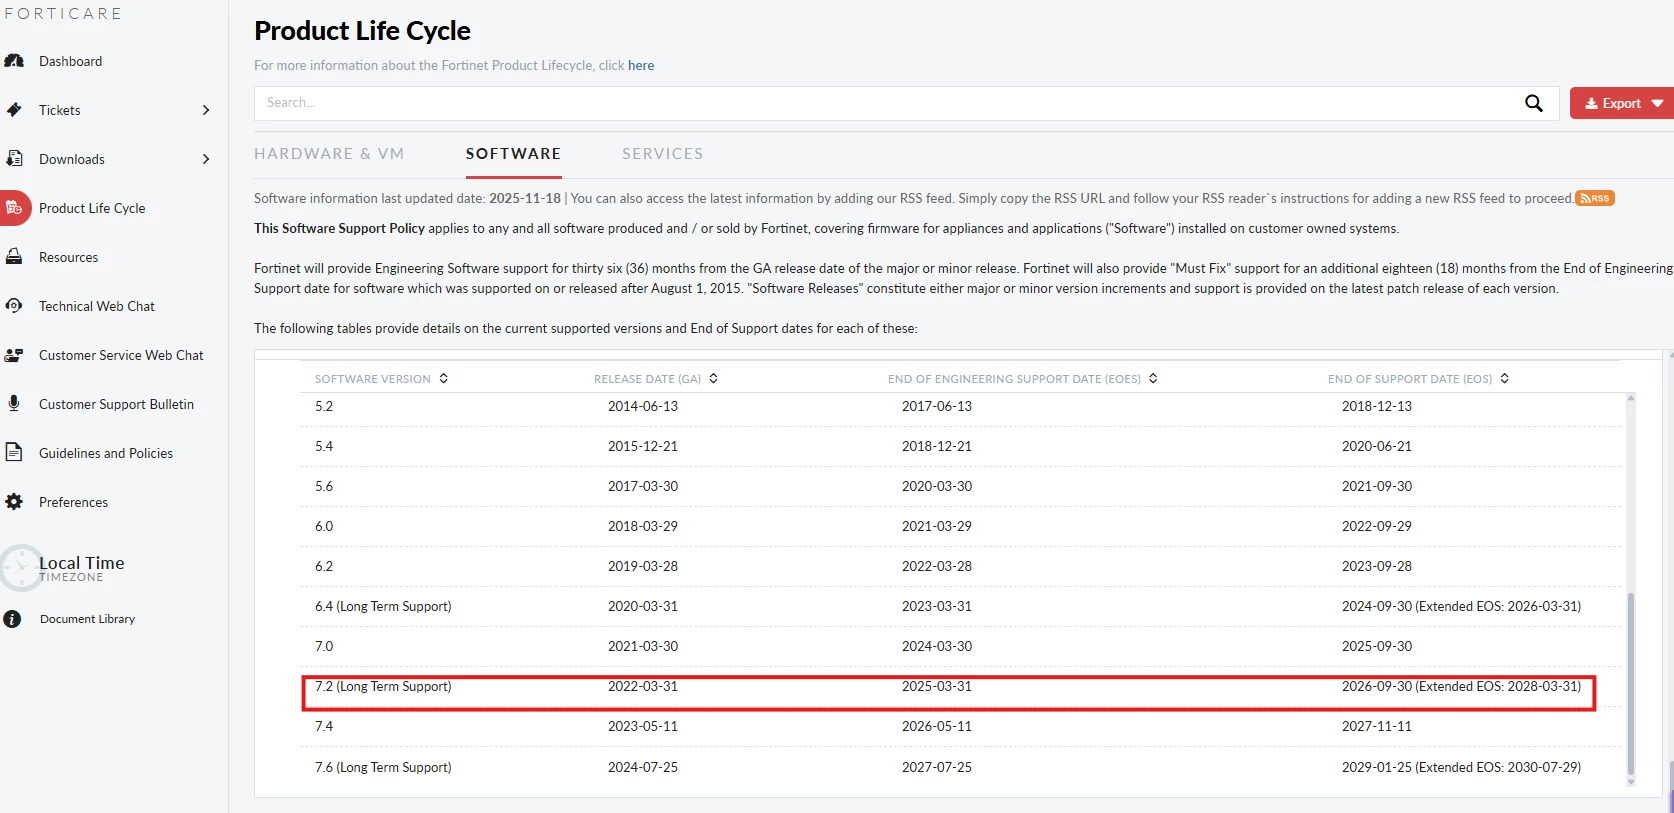Click the Dashboard icon in sidebar
This screenshot has width=1674, height=813.
point(14,61)
